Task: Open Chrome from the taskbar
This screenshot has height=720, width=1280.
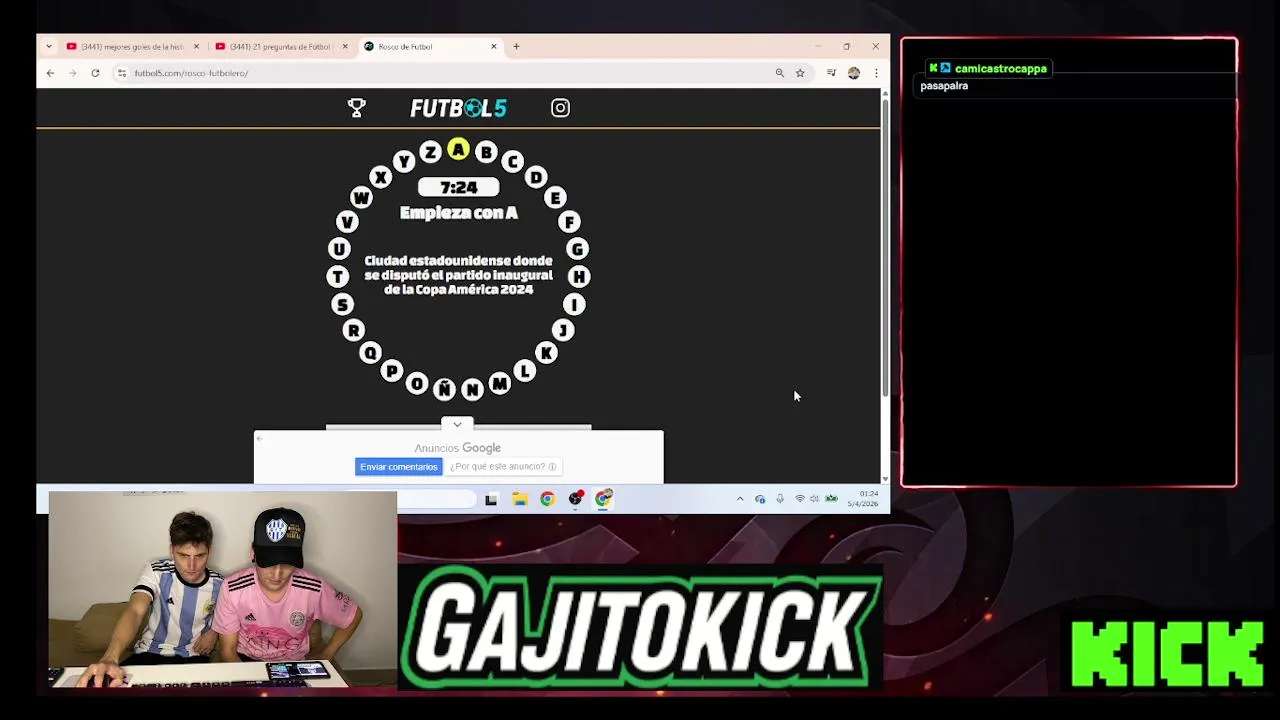Action: (547, 499)
